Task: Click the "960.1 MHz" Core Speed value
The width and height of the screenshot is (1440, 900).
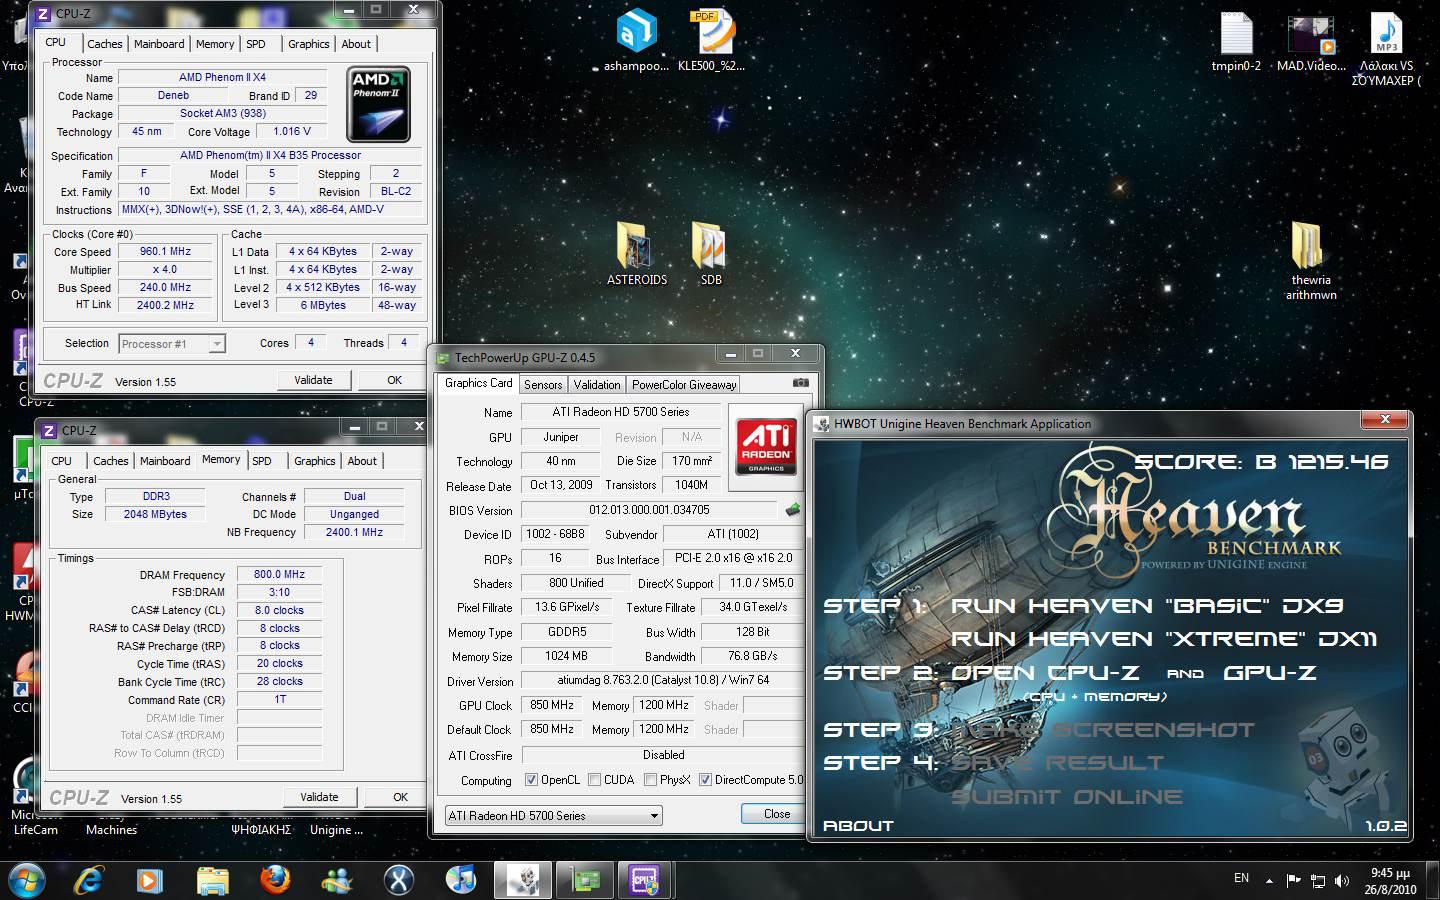Action: (x=165, y=252)
